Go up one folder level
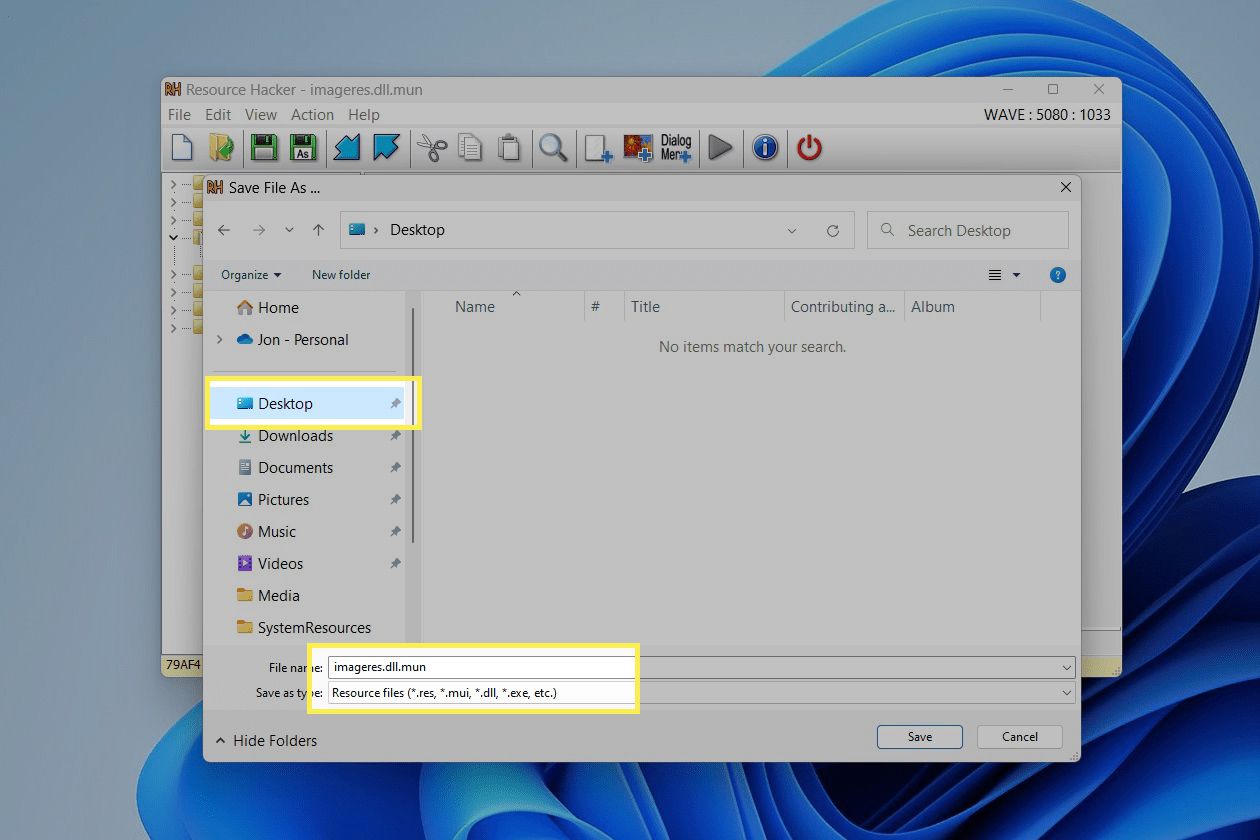1260x840 pixels. (318, 230)
